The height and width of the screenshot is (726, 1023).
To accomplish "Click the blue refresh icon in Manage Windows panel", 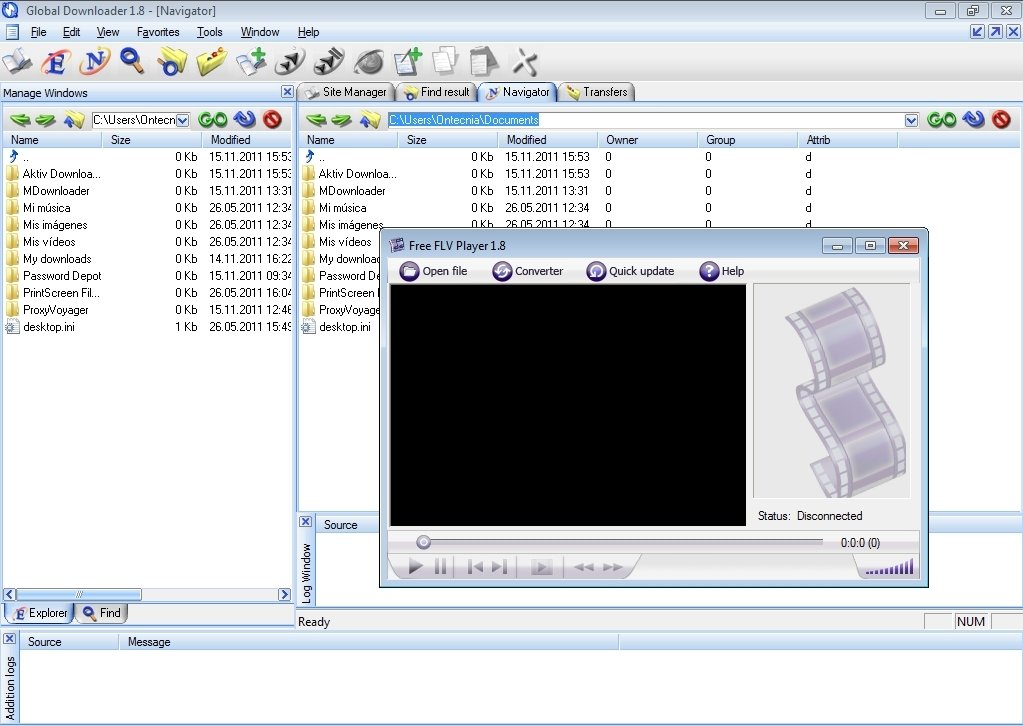I will pyautogui.click(x=245, y=119).
